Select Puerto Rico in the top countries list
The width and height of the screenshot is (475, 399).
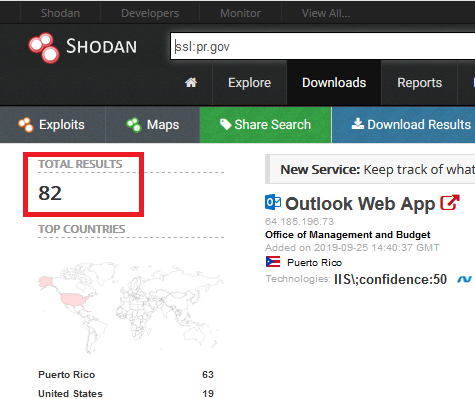[x=67, y=375]
